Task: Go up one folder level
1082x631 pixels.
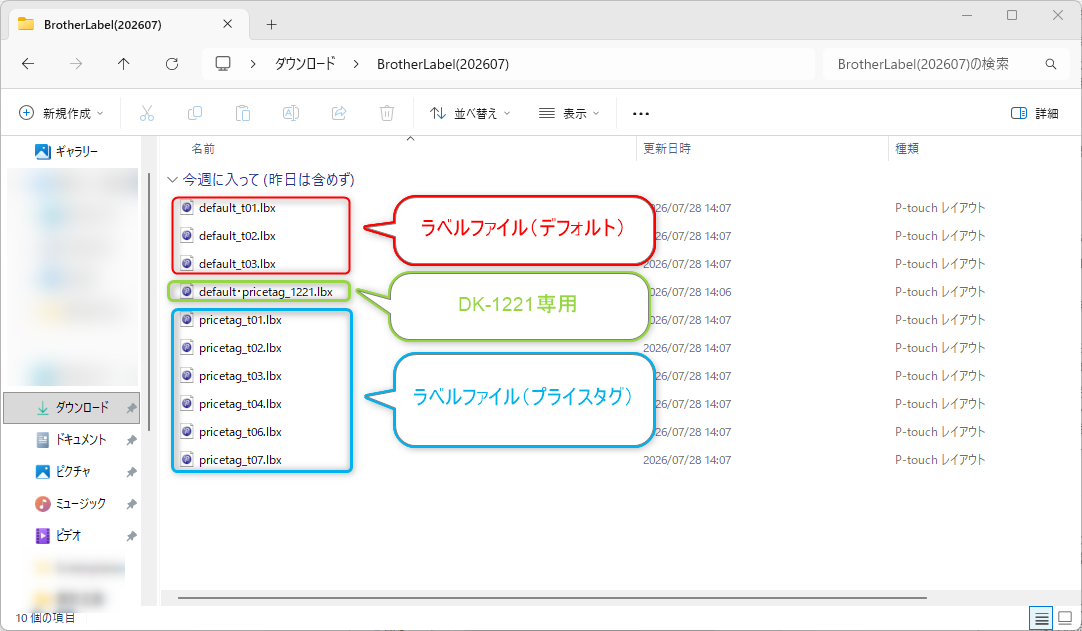Action: [x=124, y=64]
